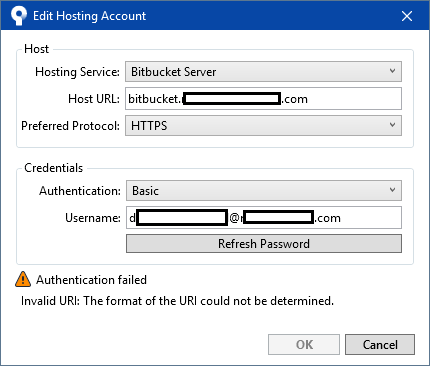
Task: Click the orange authentication warning icon
Action: coord(23,279)
